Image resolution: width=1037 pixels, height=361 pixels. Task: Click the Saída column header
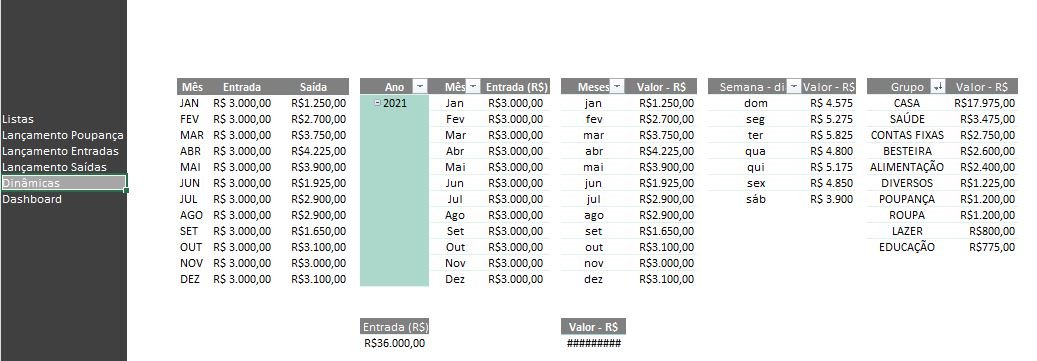pyautogui.click(x=313, y=87)
